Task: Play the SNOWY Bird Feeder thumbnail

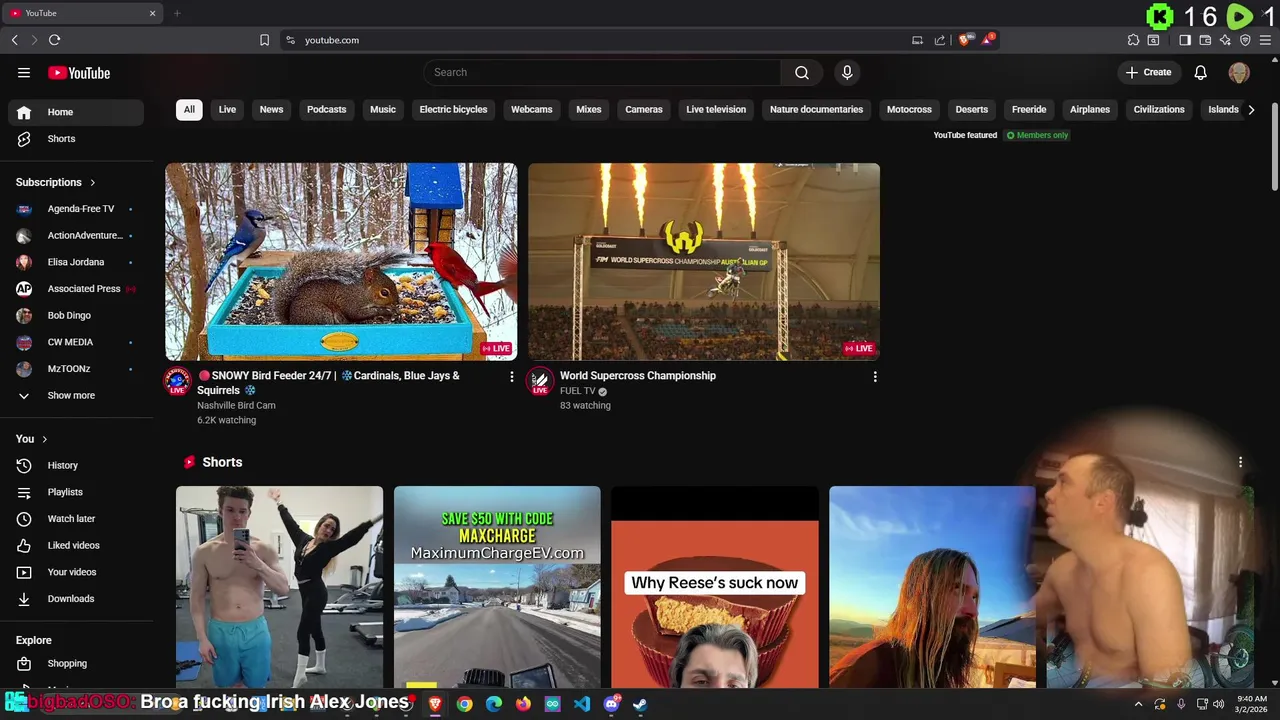Action: pos(341,261)
